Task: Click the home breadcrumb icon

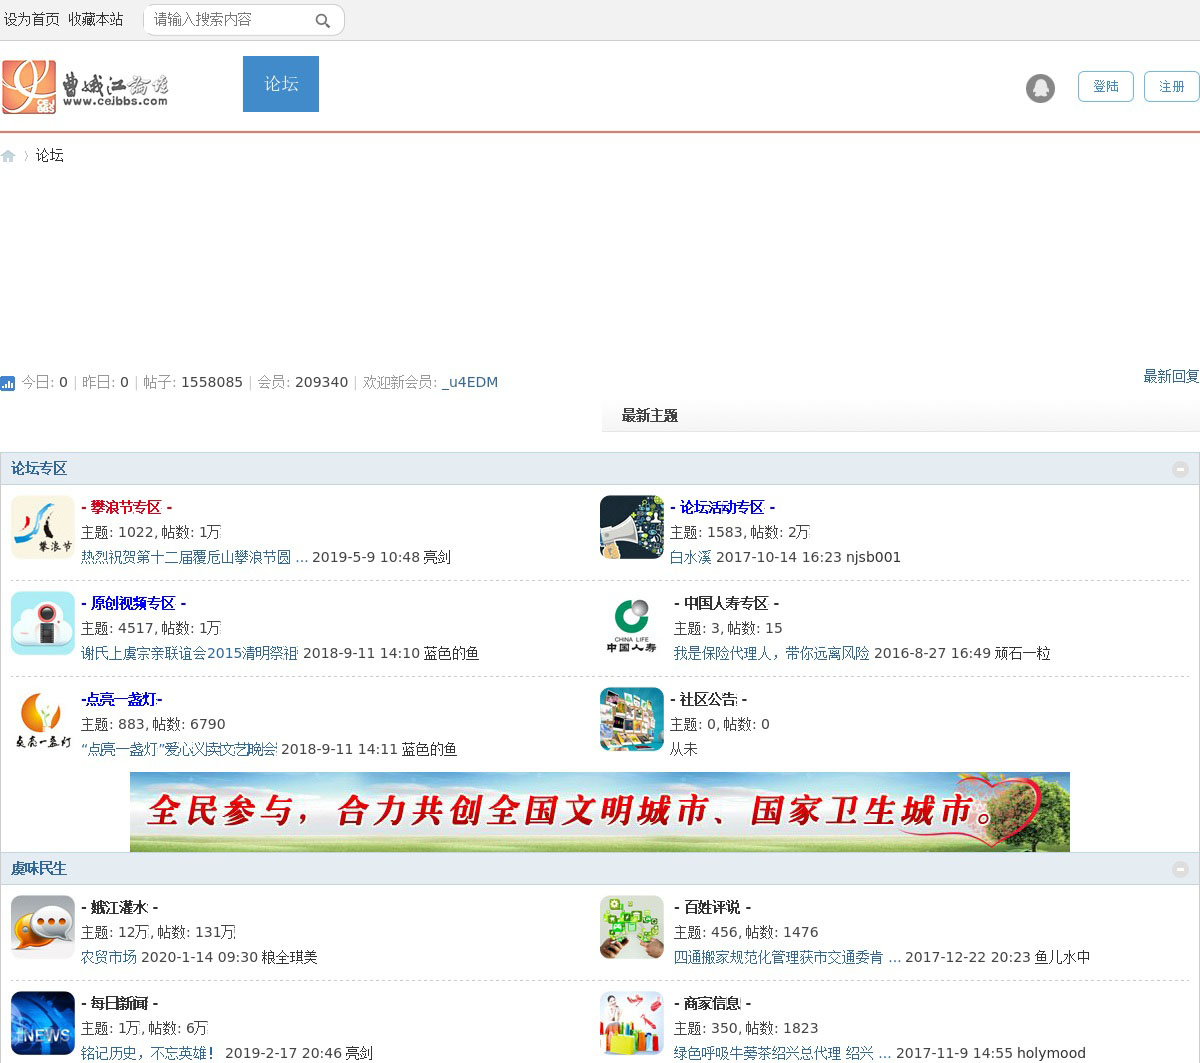Action: click(8, 156)
